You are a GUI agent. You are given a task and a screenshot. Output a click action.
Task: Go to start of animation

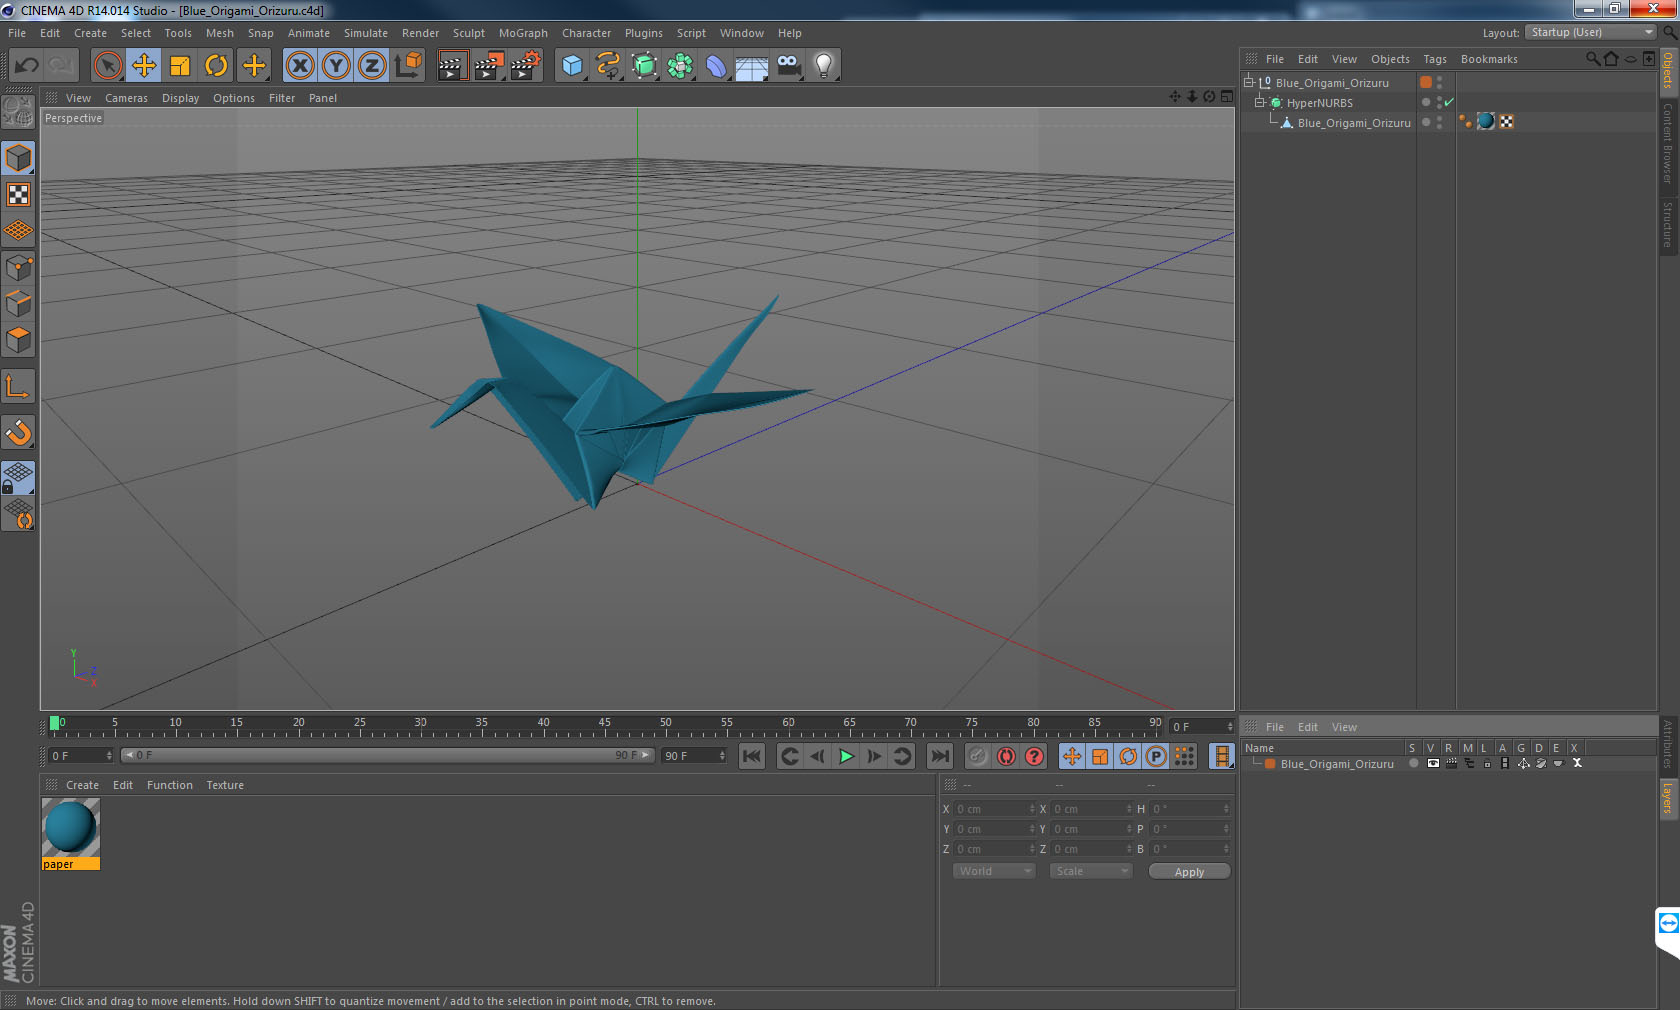(x=752, y=756)
